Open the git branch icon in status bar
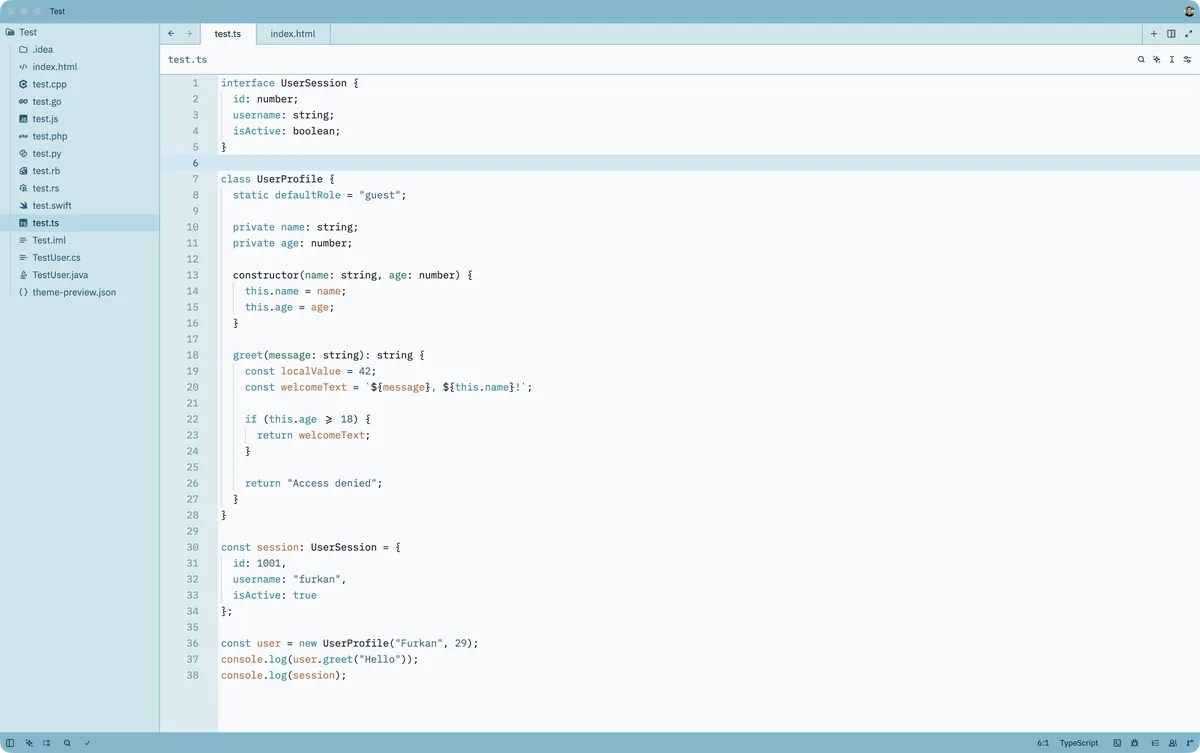 coord(1189,743)
